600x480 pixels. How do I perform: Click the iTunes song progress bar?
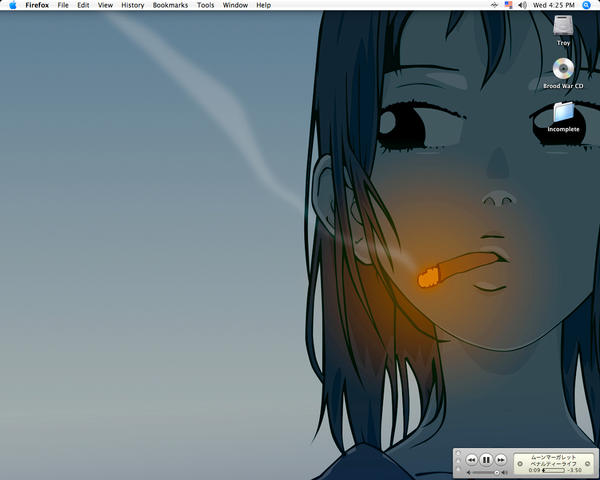pos(553,470)
